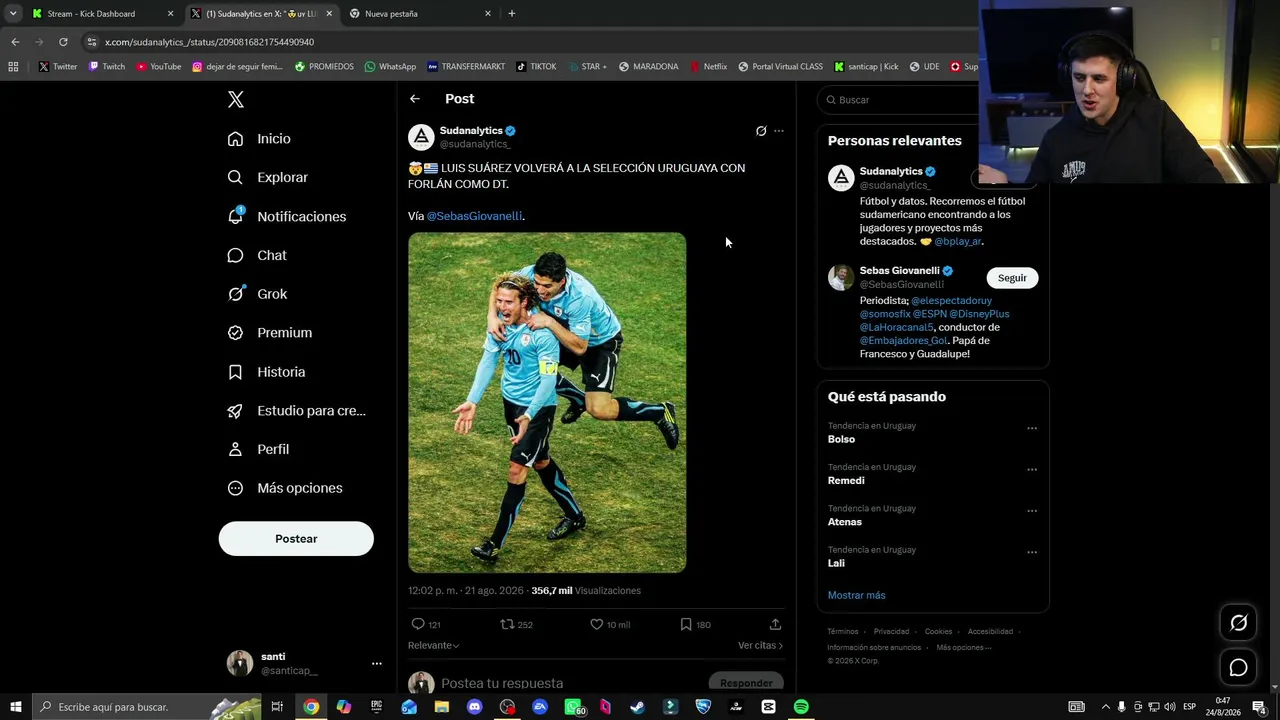
Task: Open more options for Remedi trend
Action: [1032, 469]
